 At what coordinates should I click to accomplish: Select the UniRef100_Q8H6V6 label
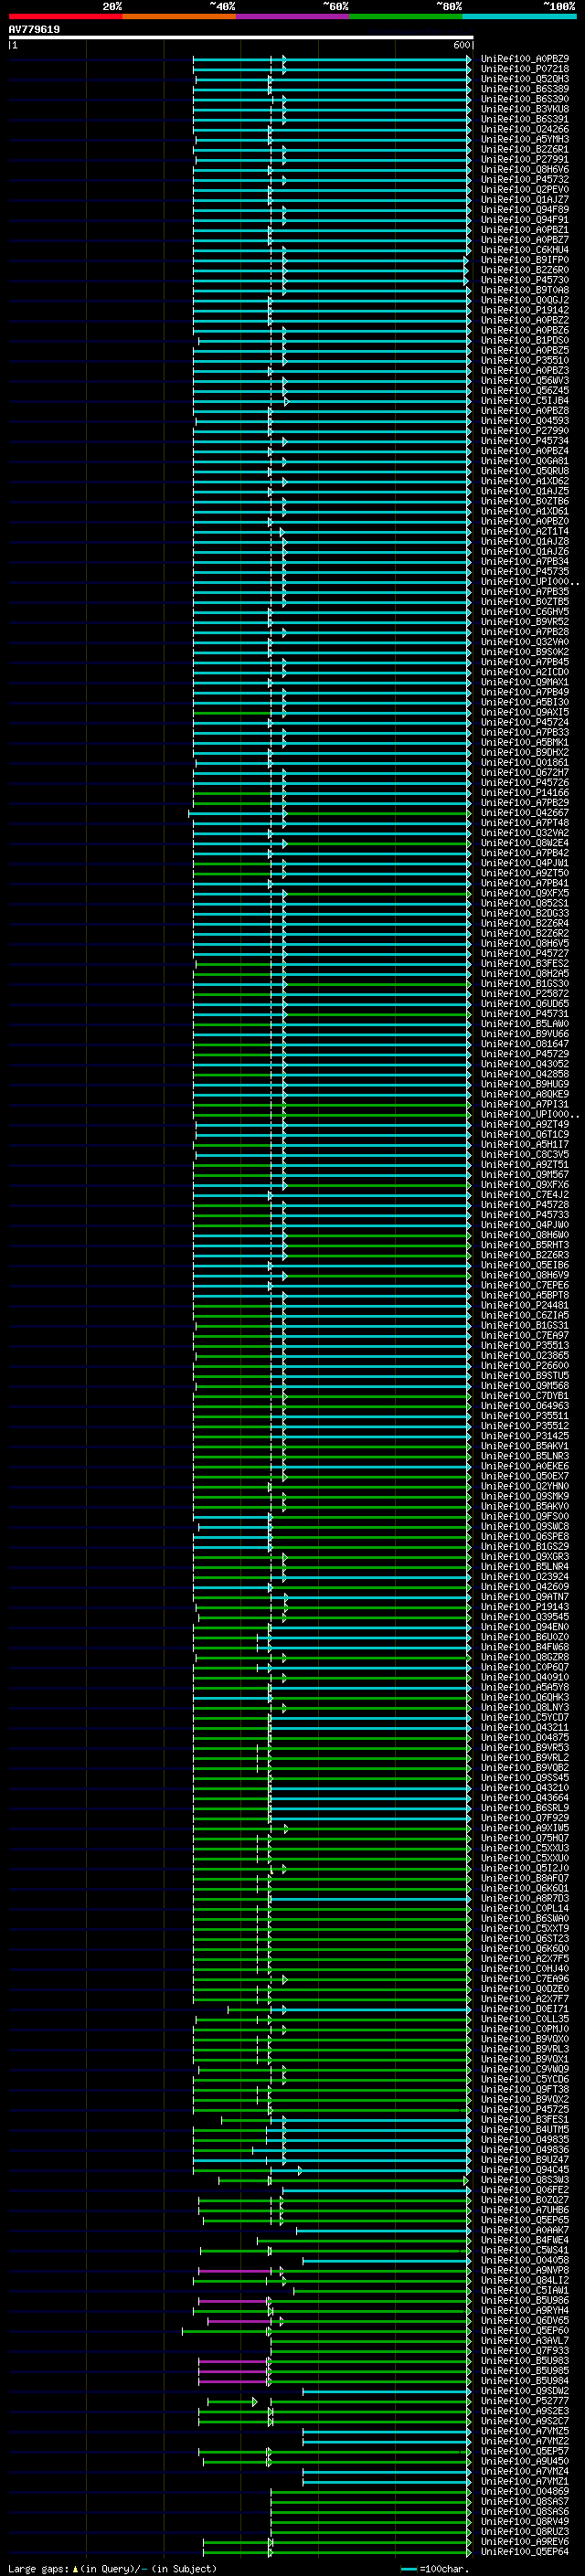coord(525,169)
